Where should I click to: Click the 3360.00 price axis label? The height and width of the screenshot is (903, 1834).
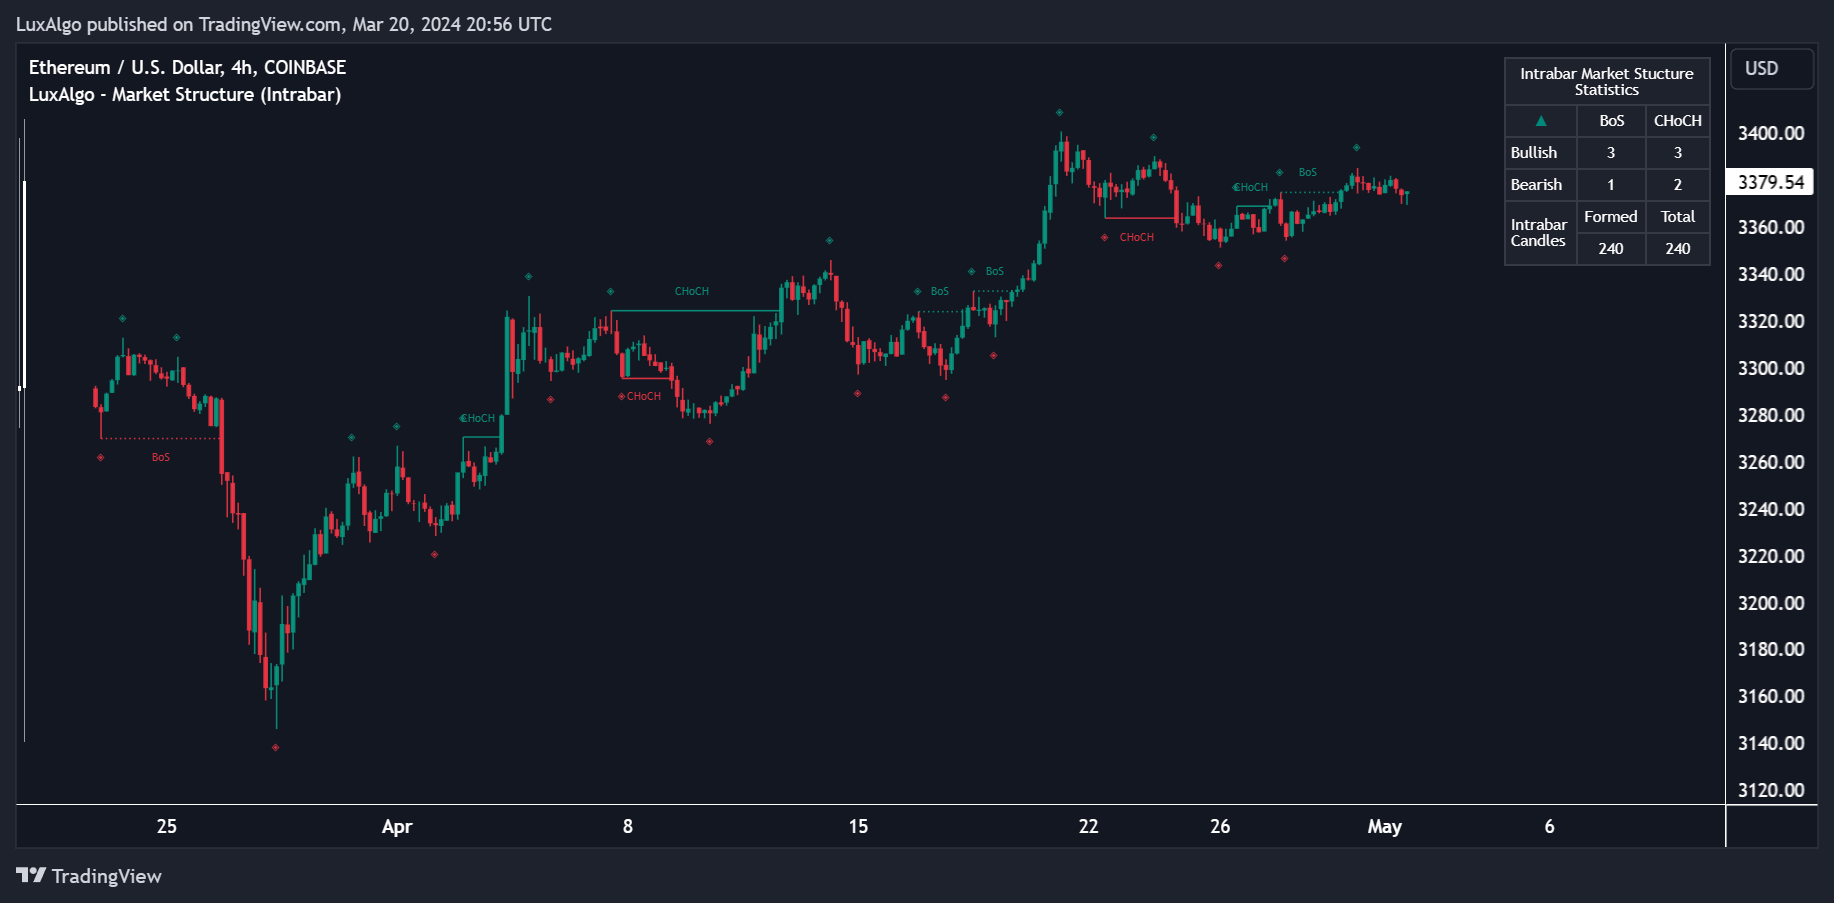[1770, 228]
